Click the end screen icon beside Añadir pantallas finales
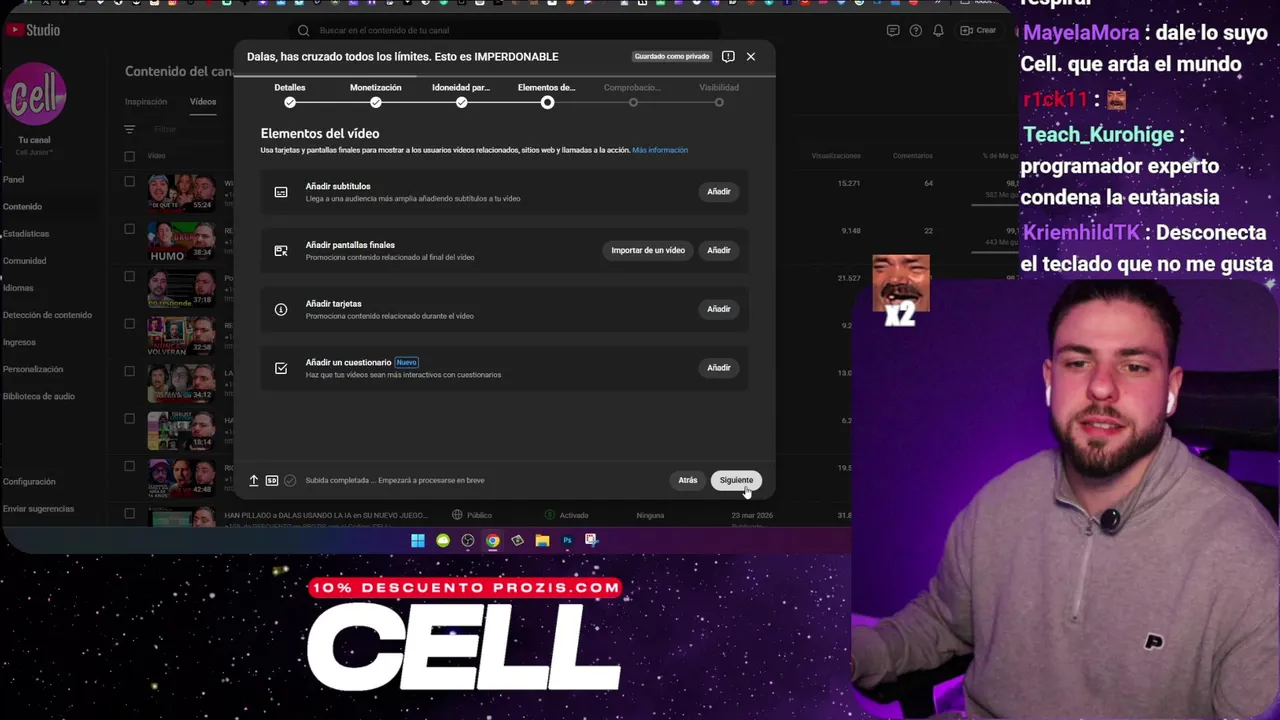1280x720 pixels. click(281, 251)
